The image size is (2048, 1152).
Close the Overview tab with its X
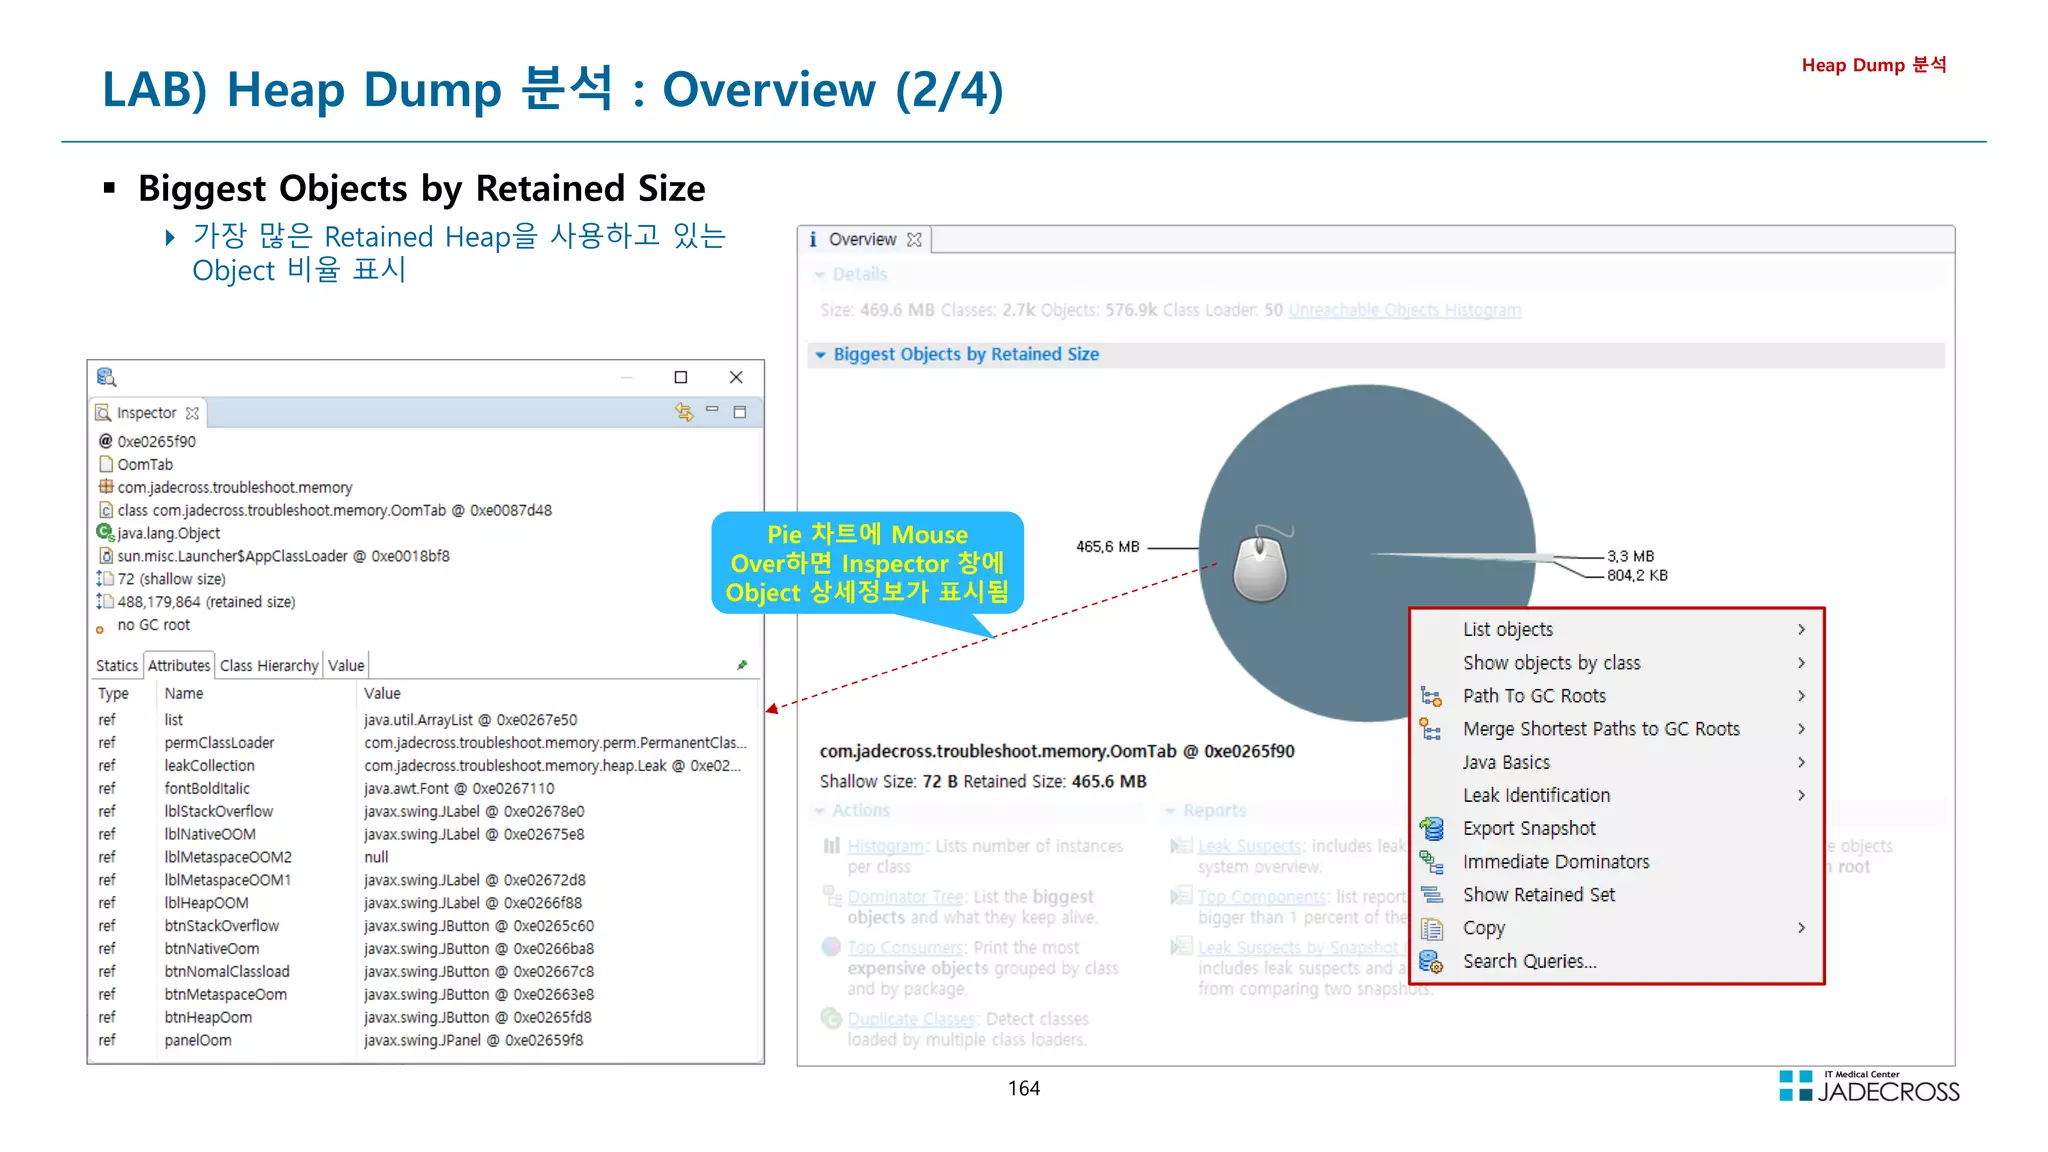(914, 240)
